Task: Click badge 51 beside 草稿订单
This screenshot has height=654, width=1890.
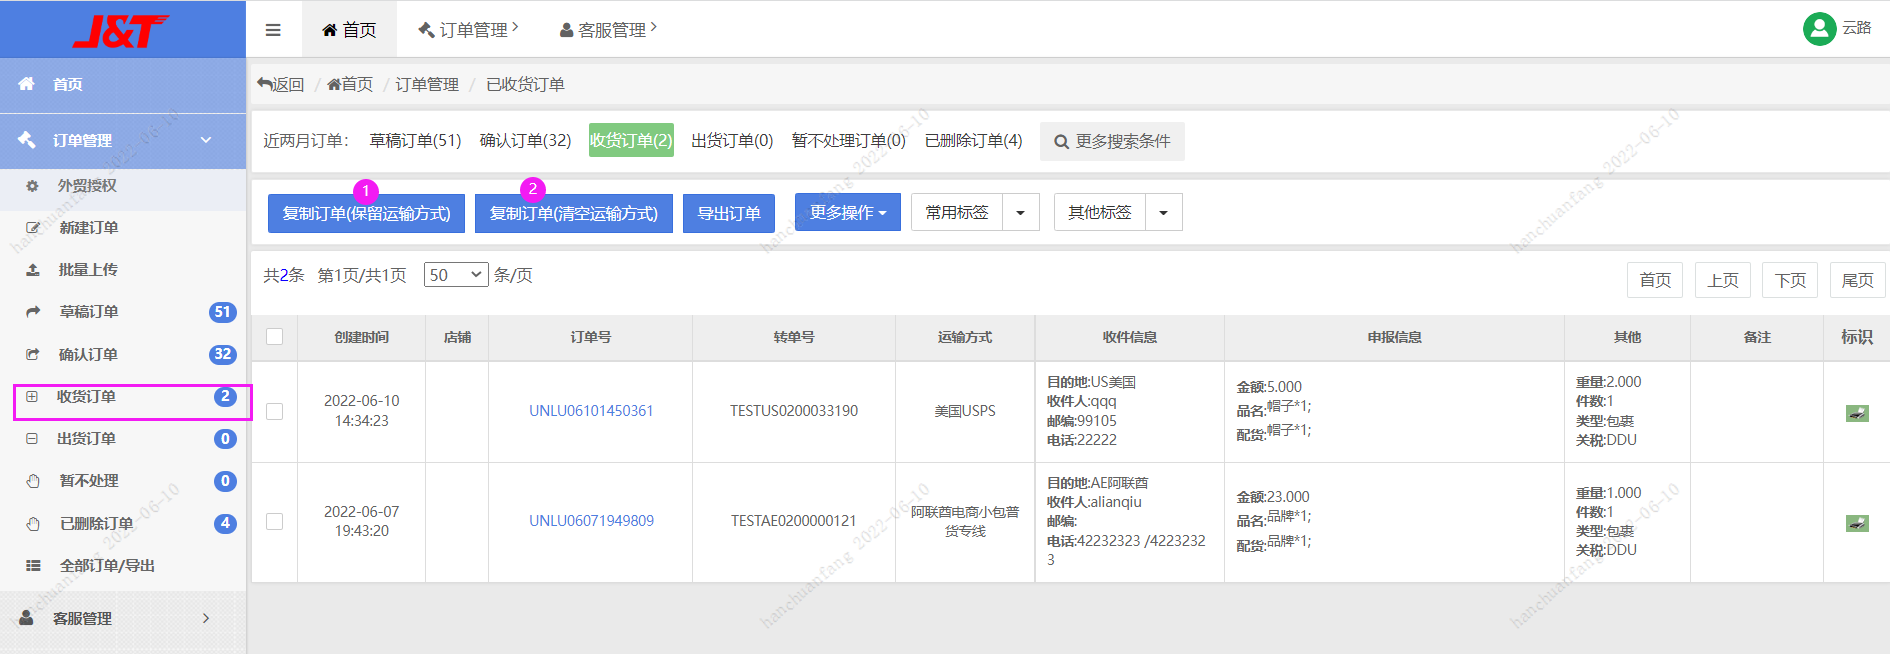Action: (x=223, y=312)
